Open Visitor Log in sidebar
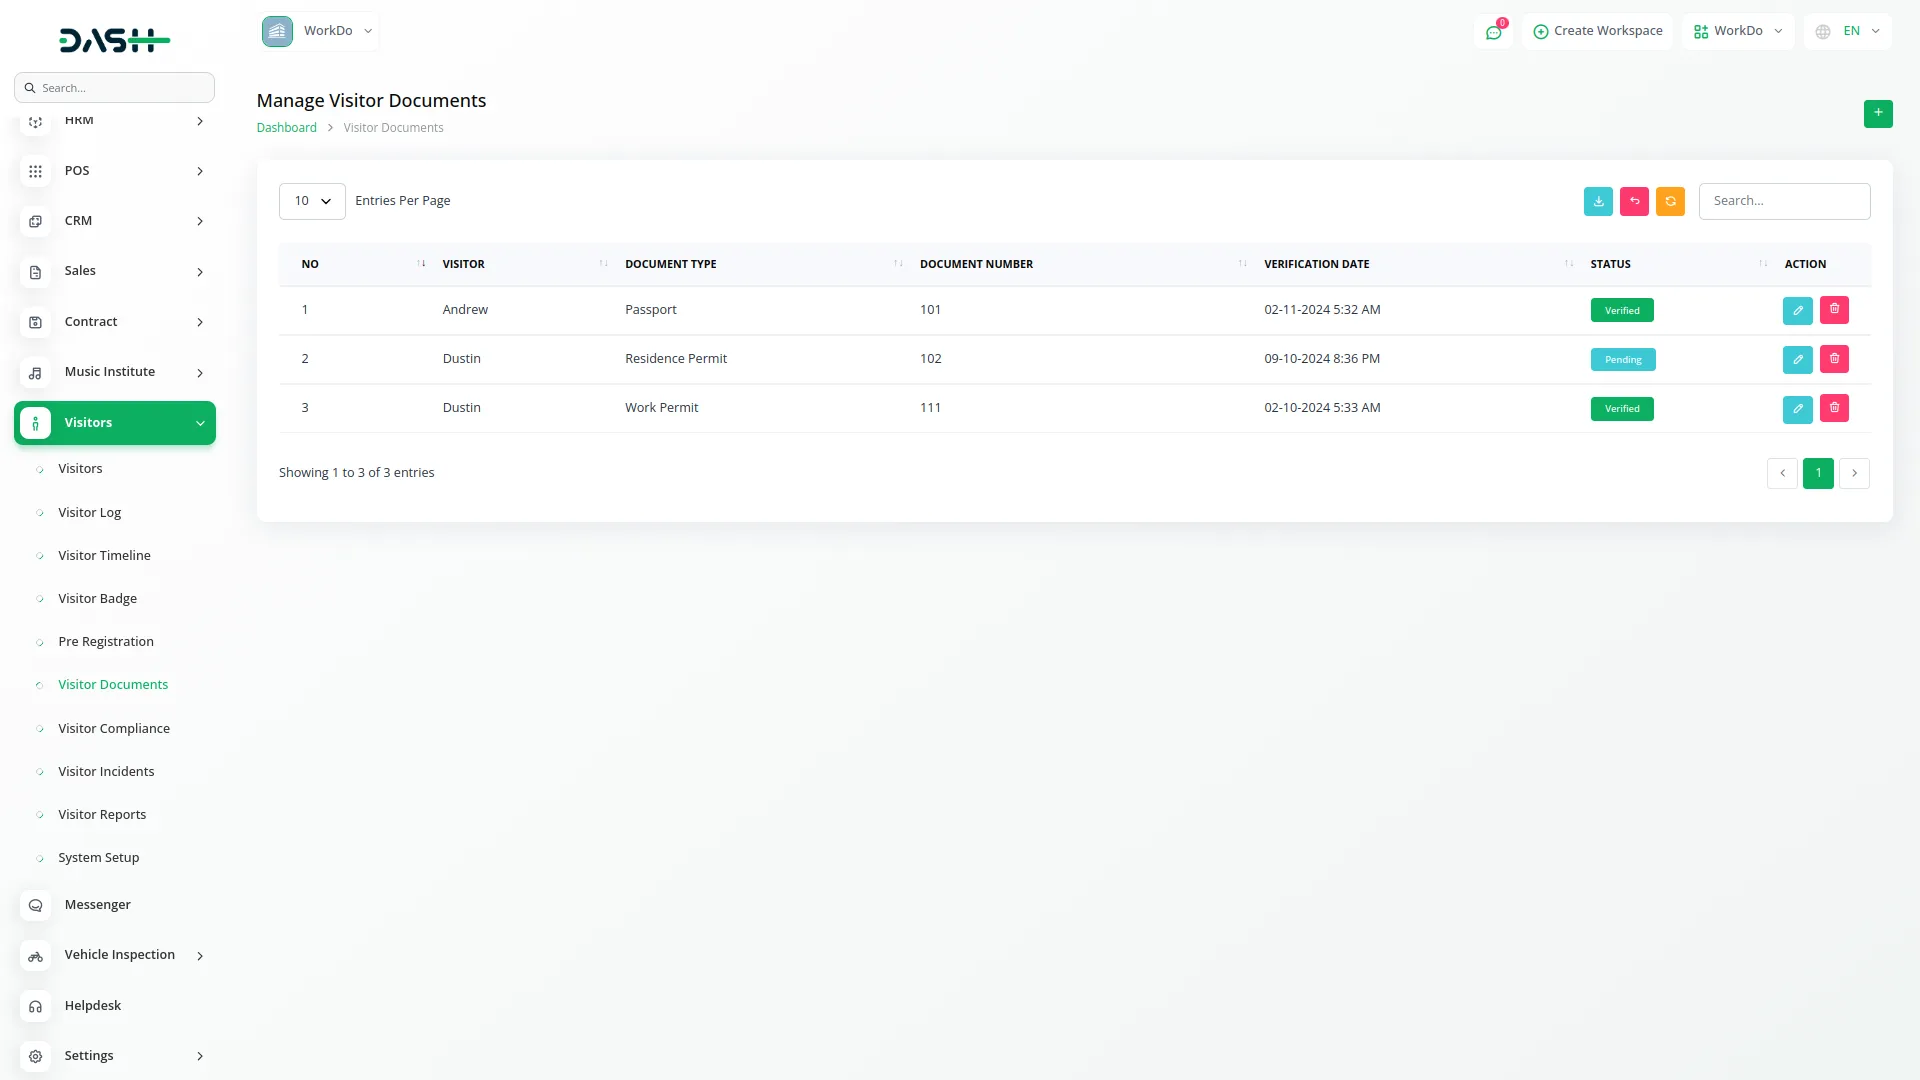This screenshot has height=1080, width=1920. (89, 512)
